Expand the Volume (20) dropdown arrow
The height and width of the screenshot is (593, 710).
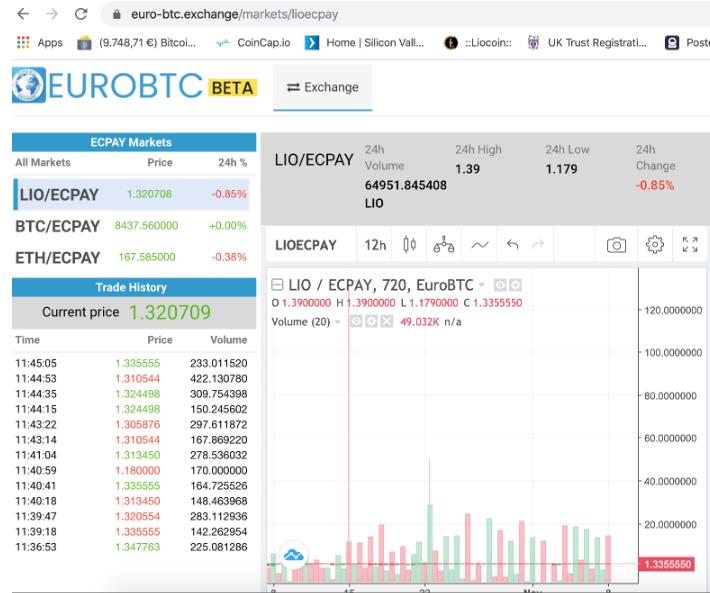pos(337,322)
